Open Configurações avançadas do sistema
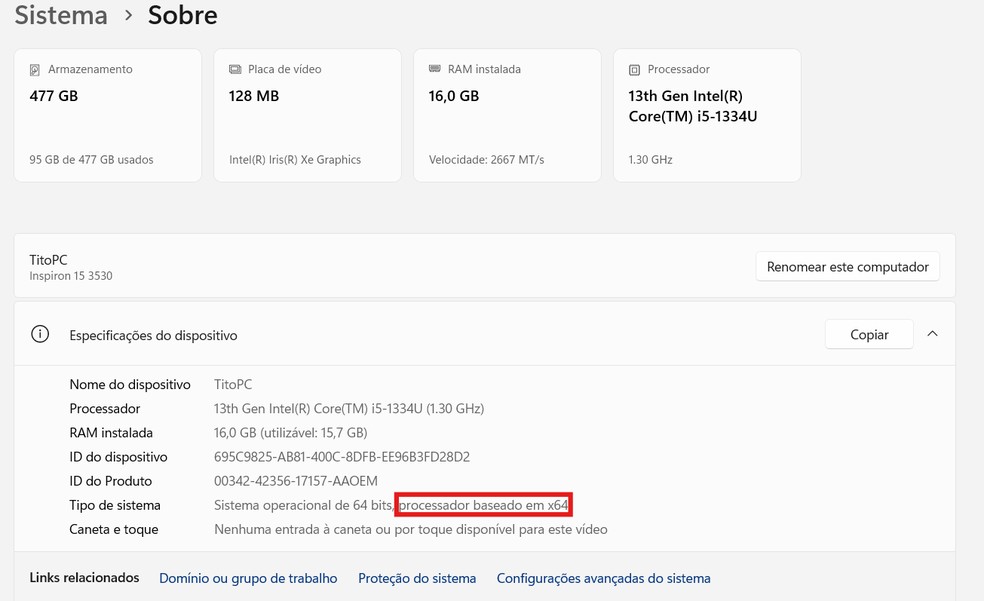This screenshot has width=984, height=601. [603, 577]
